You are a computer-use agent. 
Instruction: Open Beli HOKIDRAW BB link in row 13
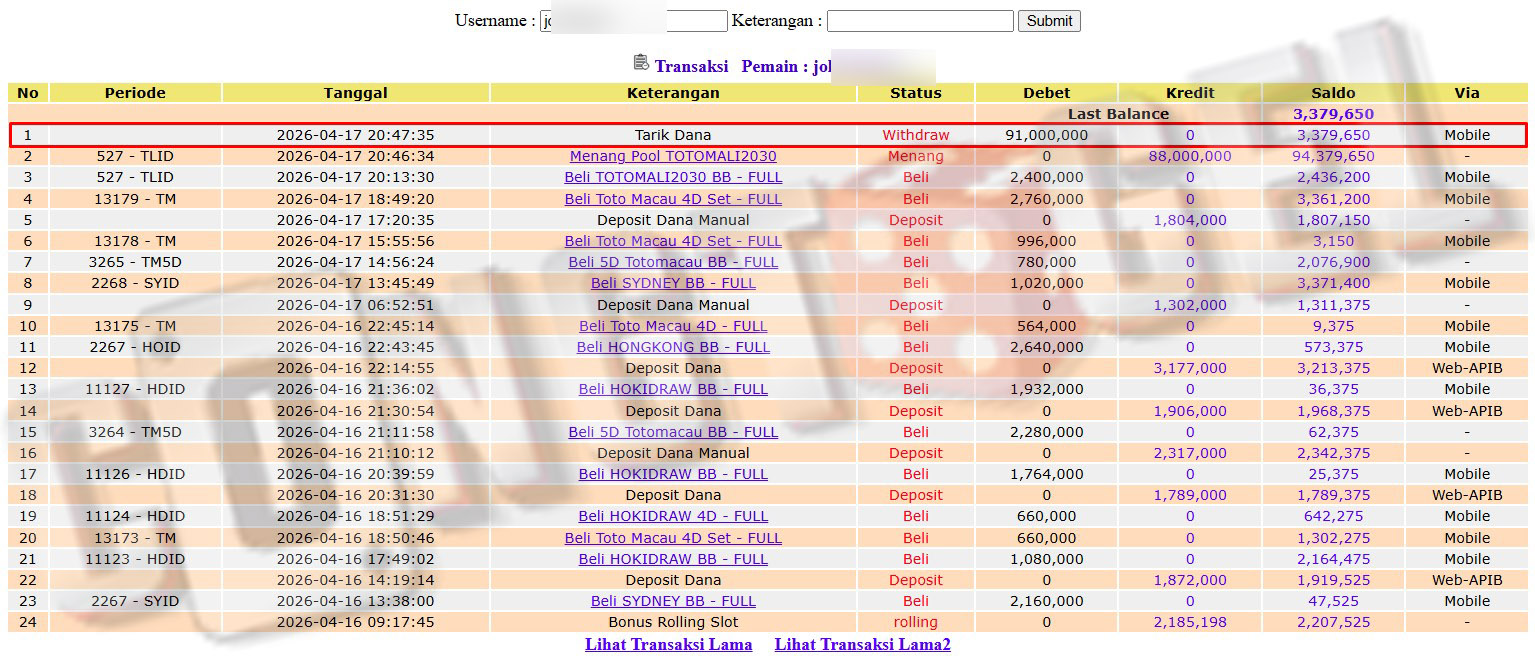coord(673,389)
